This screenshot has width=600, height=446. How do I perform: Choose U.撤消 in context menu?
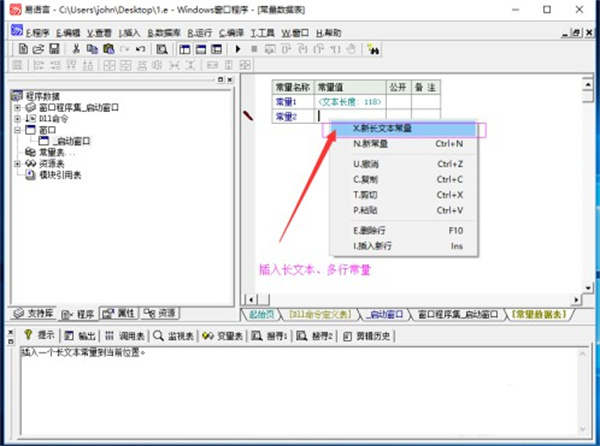404,164
